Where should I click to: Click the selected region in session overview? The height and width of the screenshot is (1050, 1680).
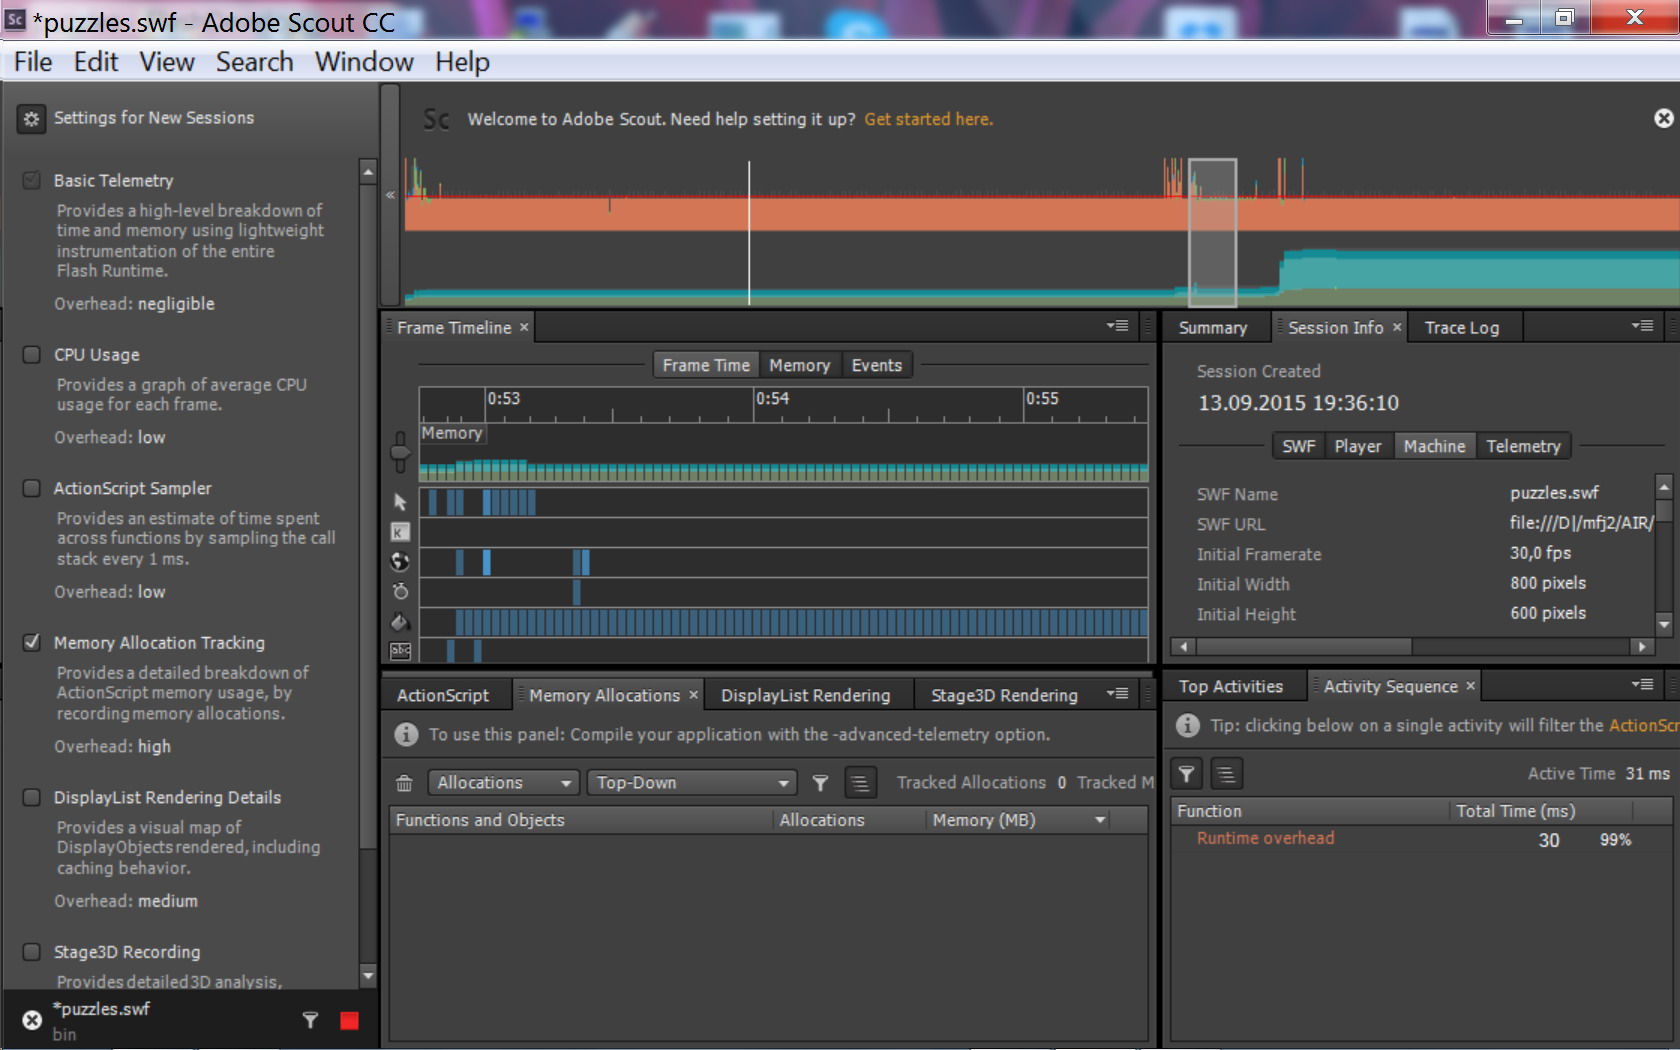(x=1212, y=232)
